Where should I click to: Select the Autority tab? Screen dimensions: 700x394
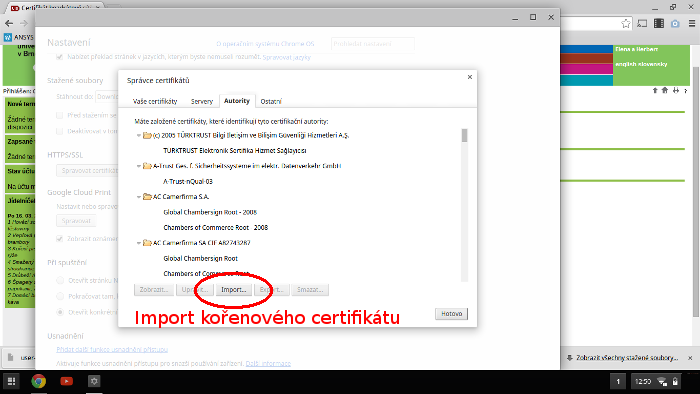[x=237, y=101]
